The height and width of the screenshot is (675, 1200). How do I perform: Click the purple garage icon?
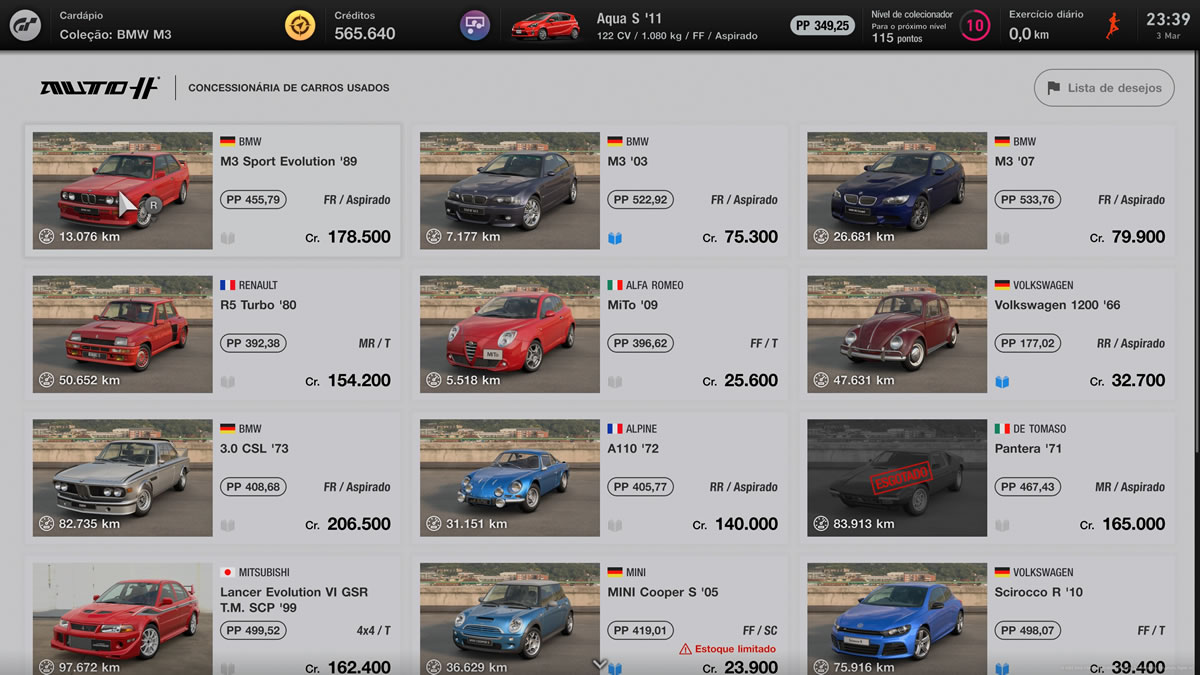point(475,25)
